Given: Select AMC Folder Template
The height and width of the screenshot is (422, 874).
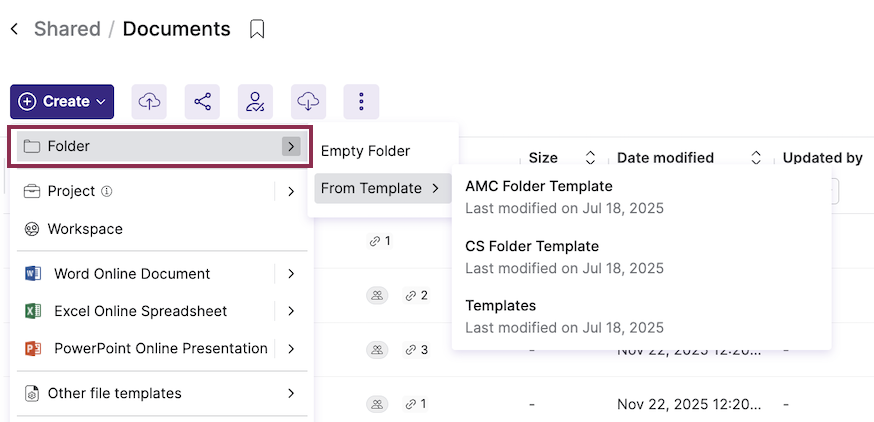Looking at the screenshot, I should point(539,186).
